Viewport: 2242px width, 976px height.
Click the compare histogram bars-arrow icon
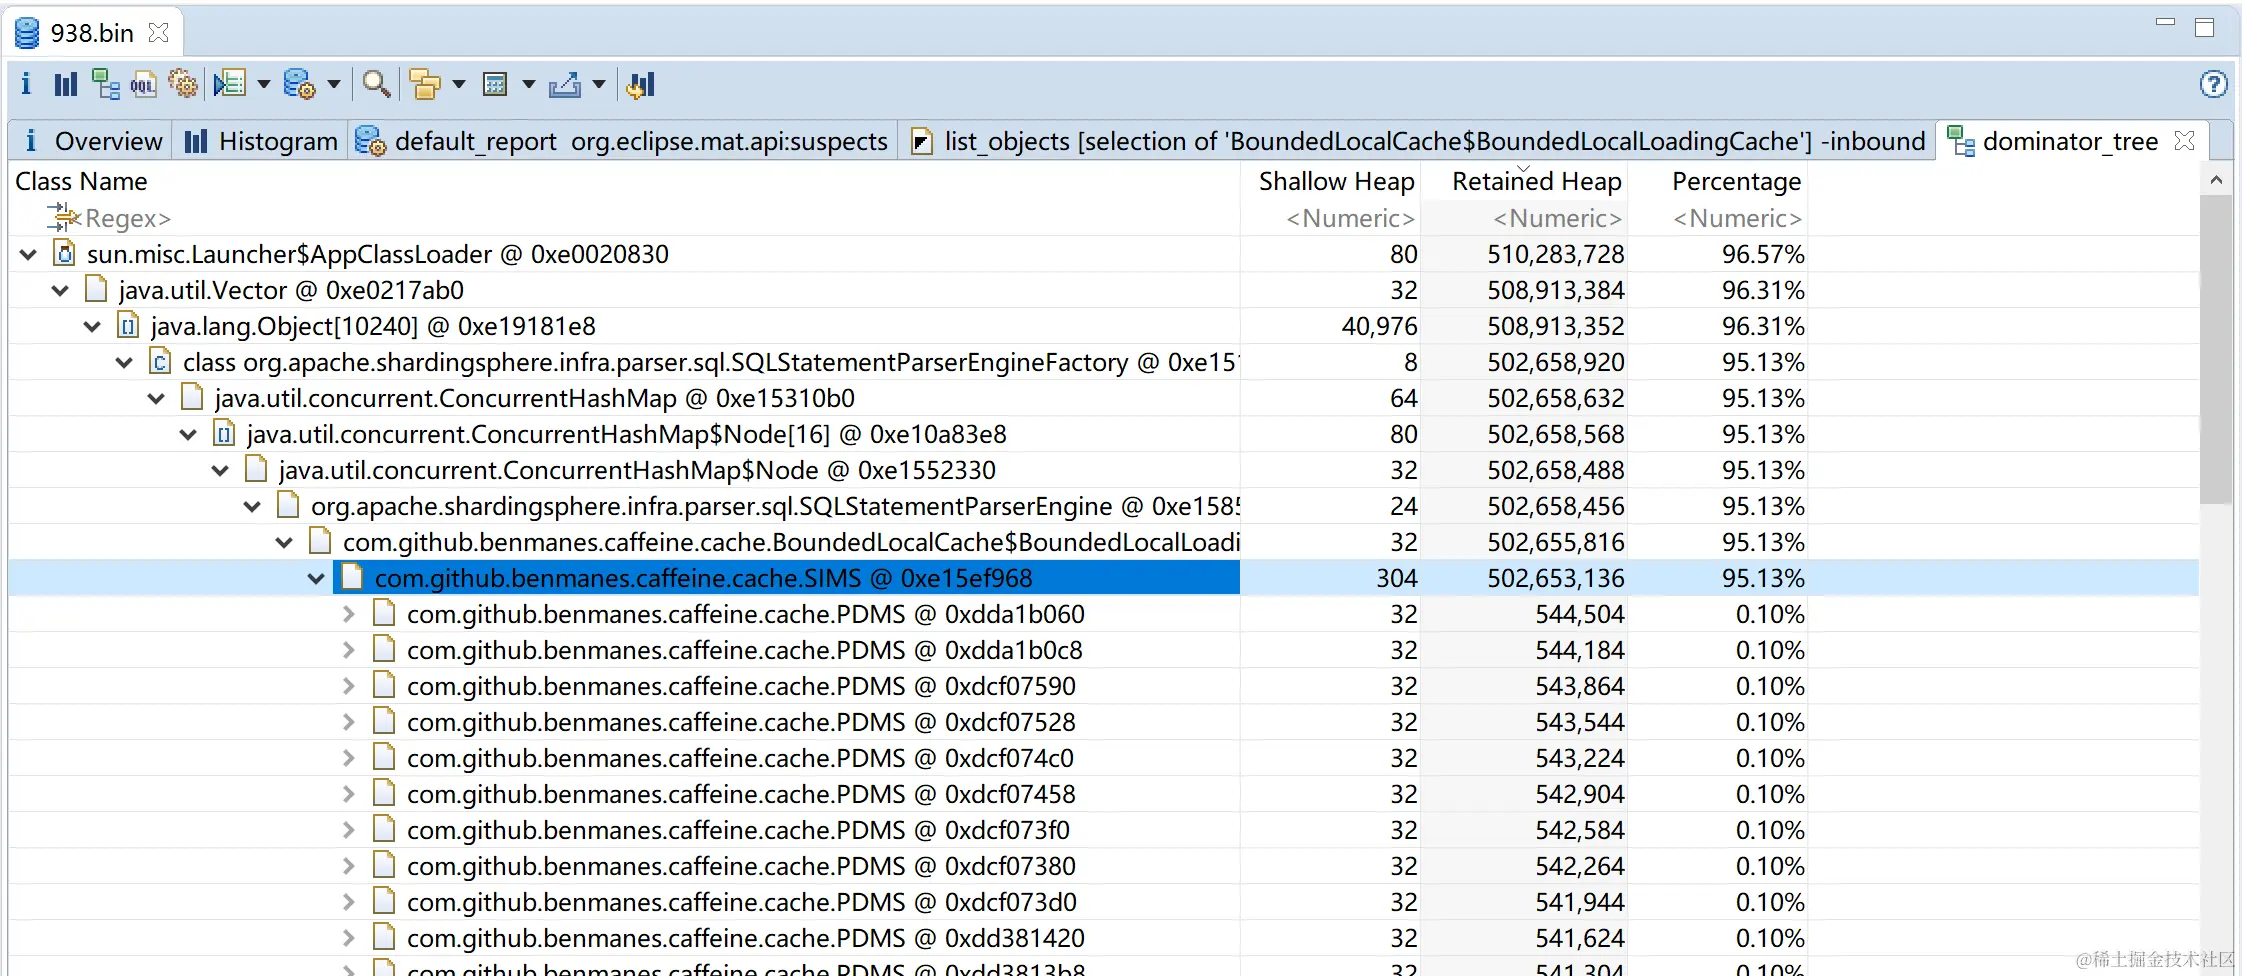[x=641, y=84]
